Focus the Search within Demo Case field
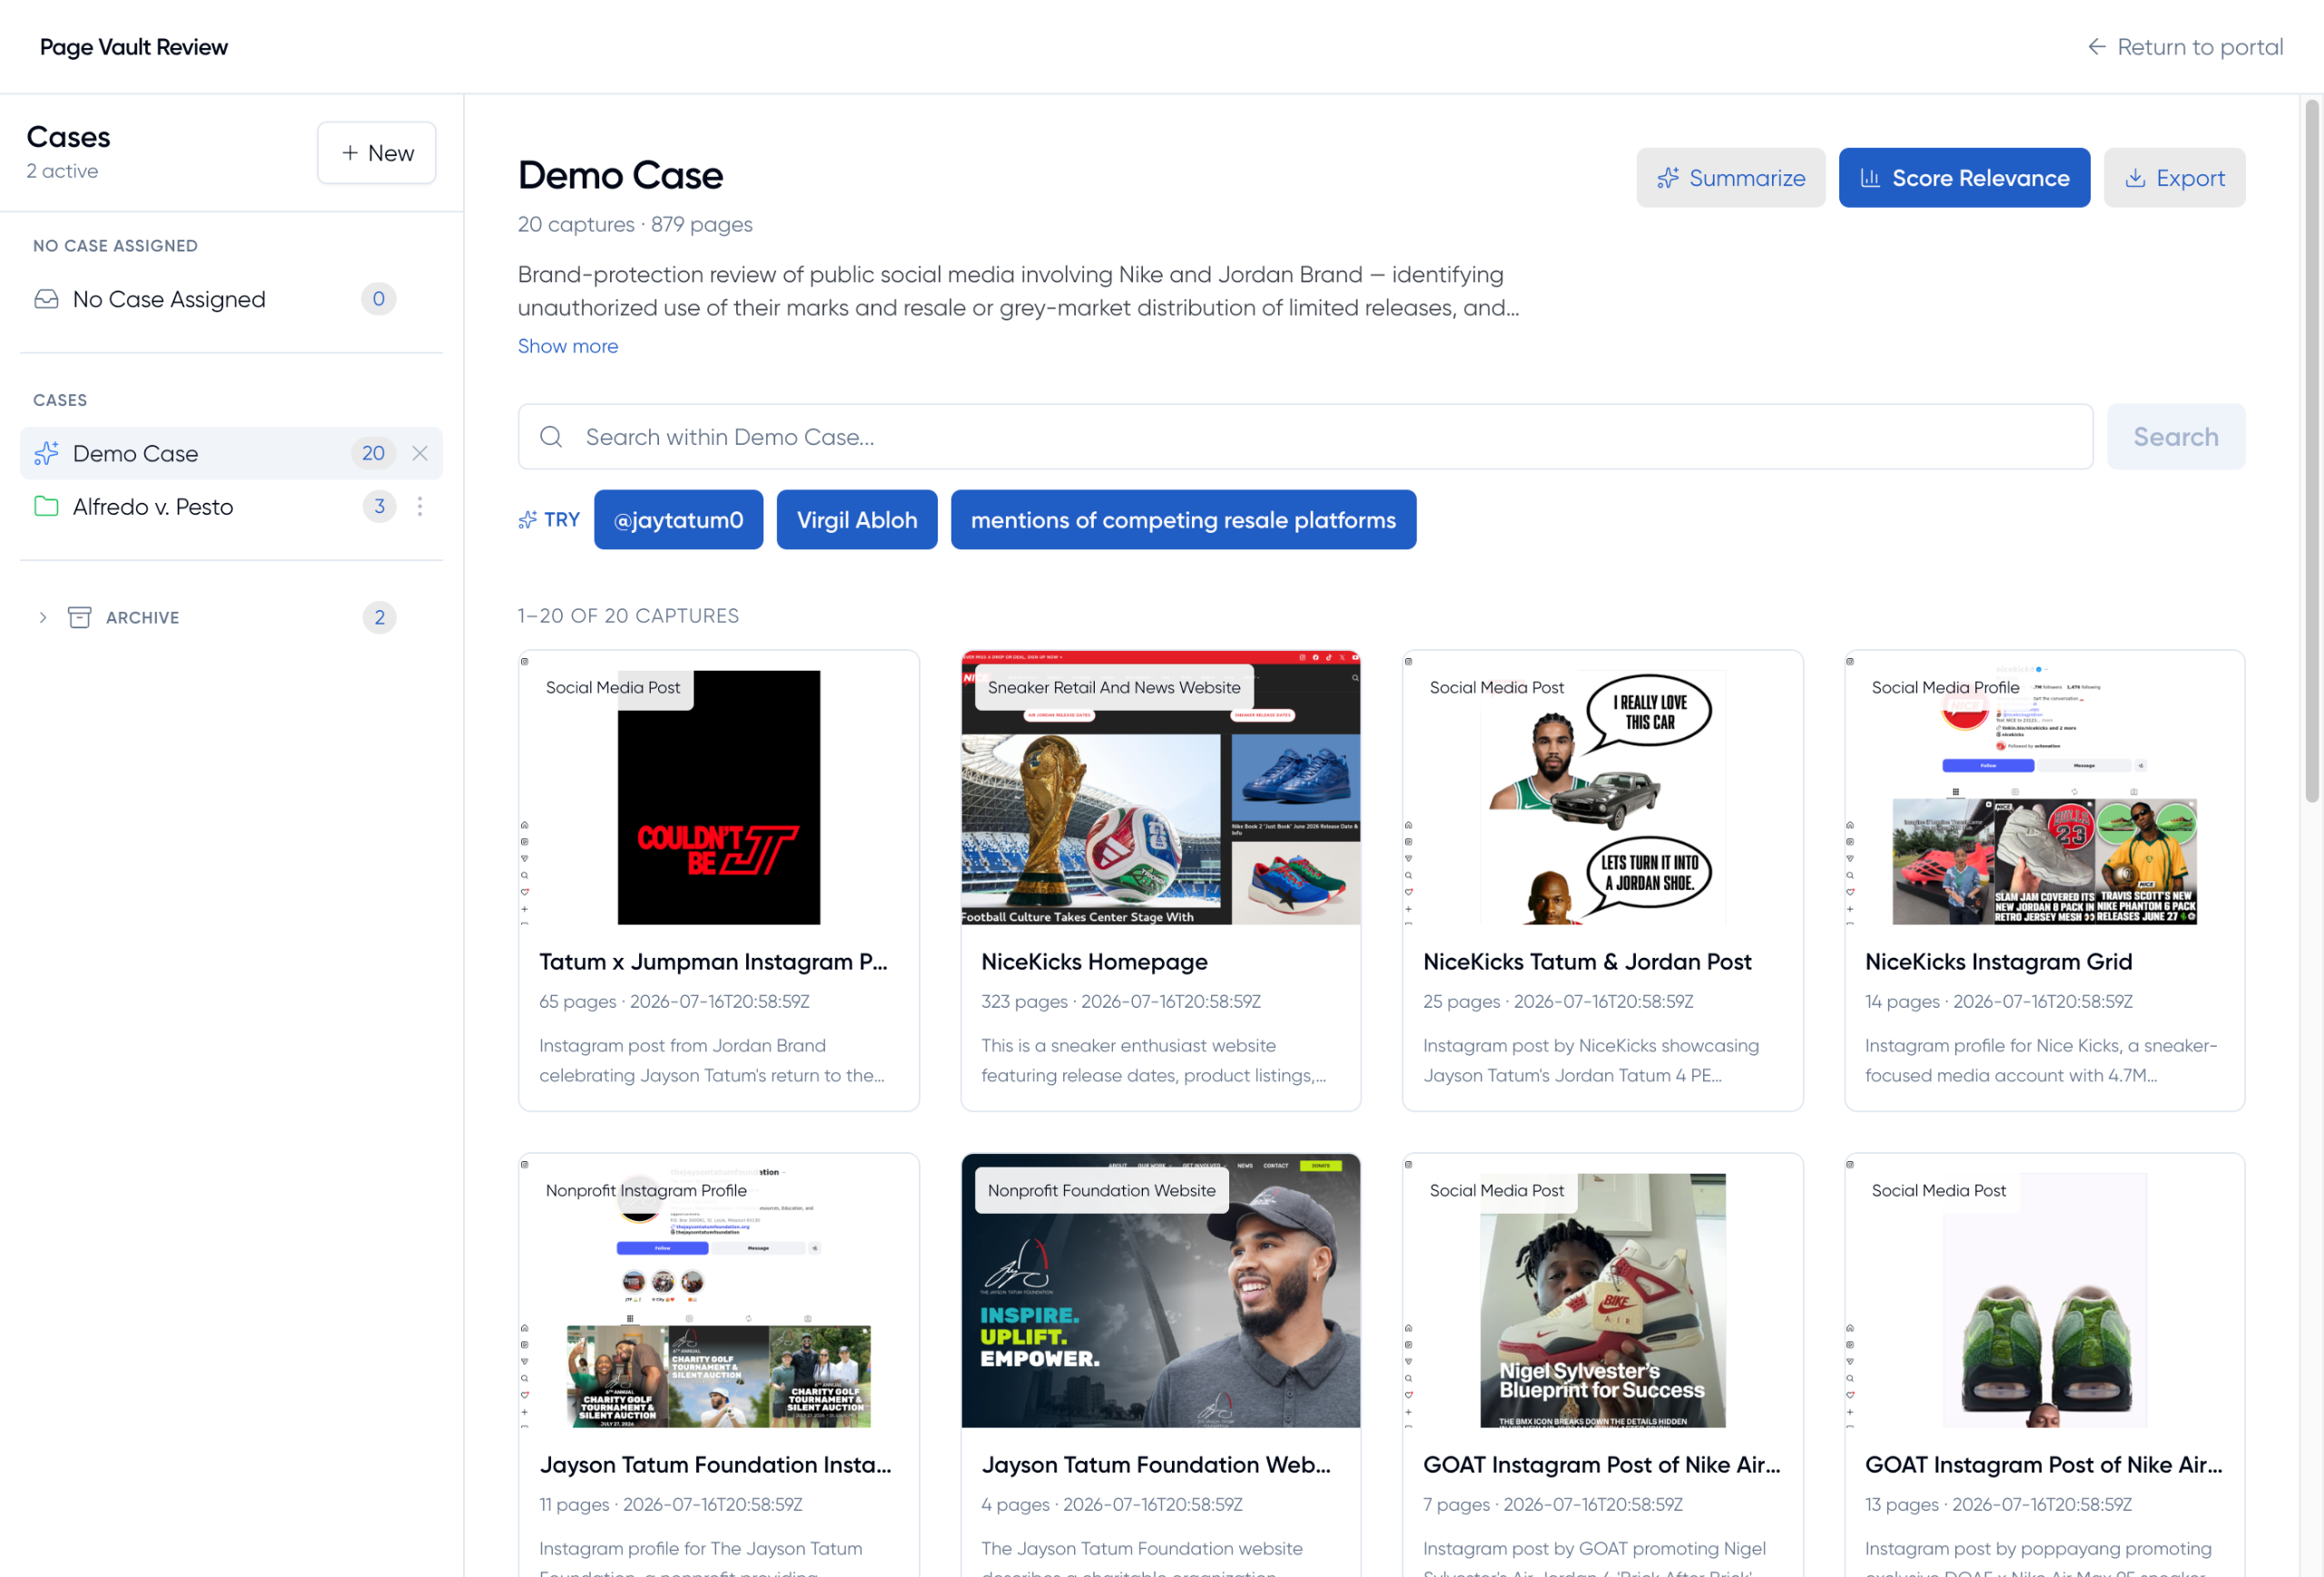Image resolution: width=2324 pixels, height=1577 pixels. click(x=1305, y=437)
